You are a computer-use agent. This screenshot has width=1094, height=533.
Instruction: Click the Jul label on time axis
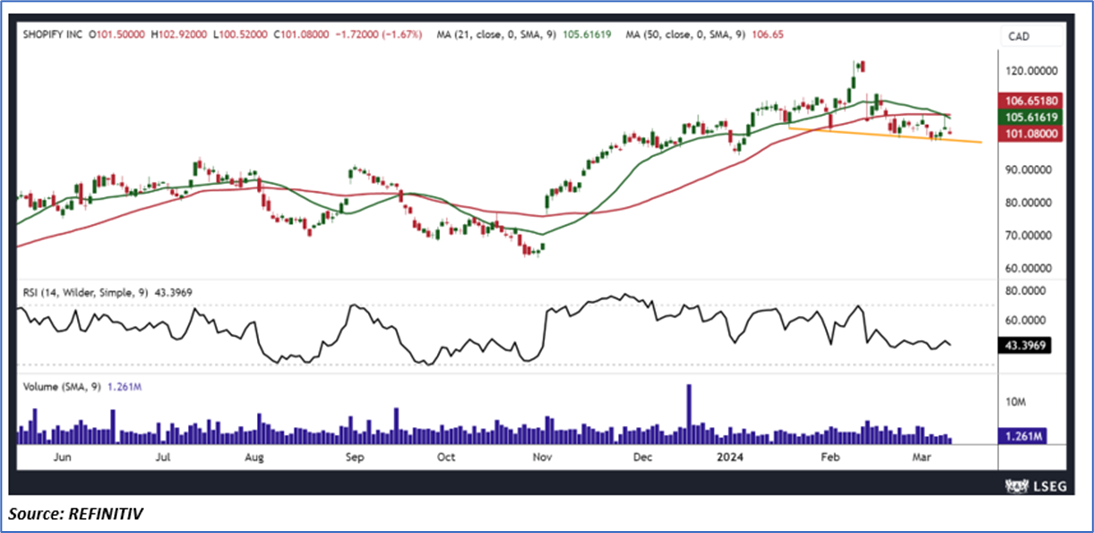point(163,458)
